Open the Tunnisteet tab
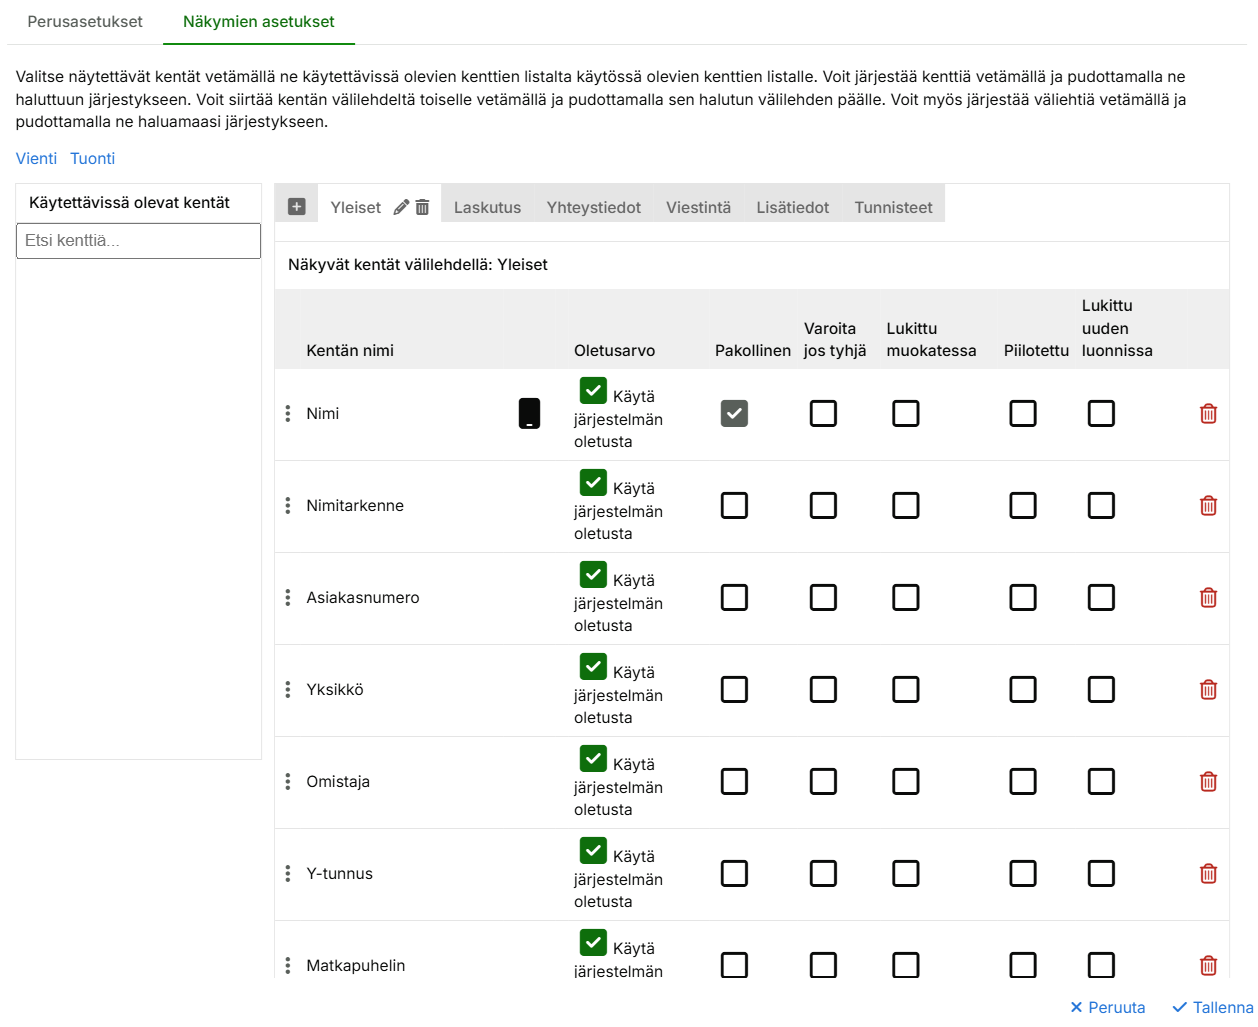 [x=893, y=207]
